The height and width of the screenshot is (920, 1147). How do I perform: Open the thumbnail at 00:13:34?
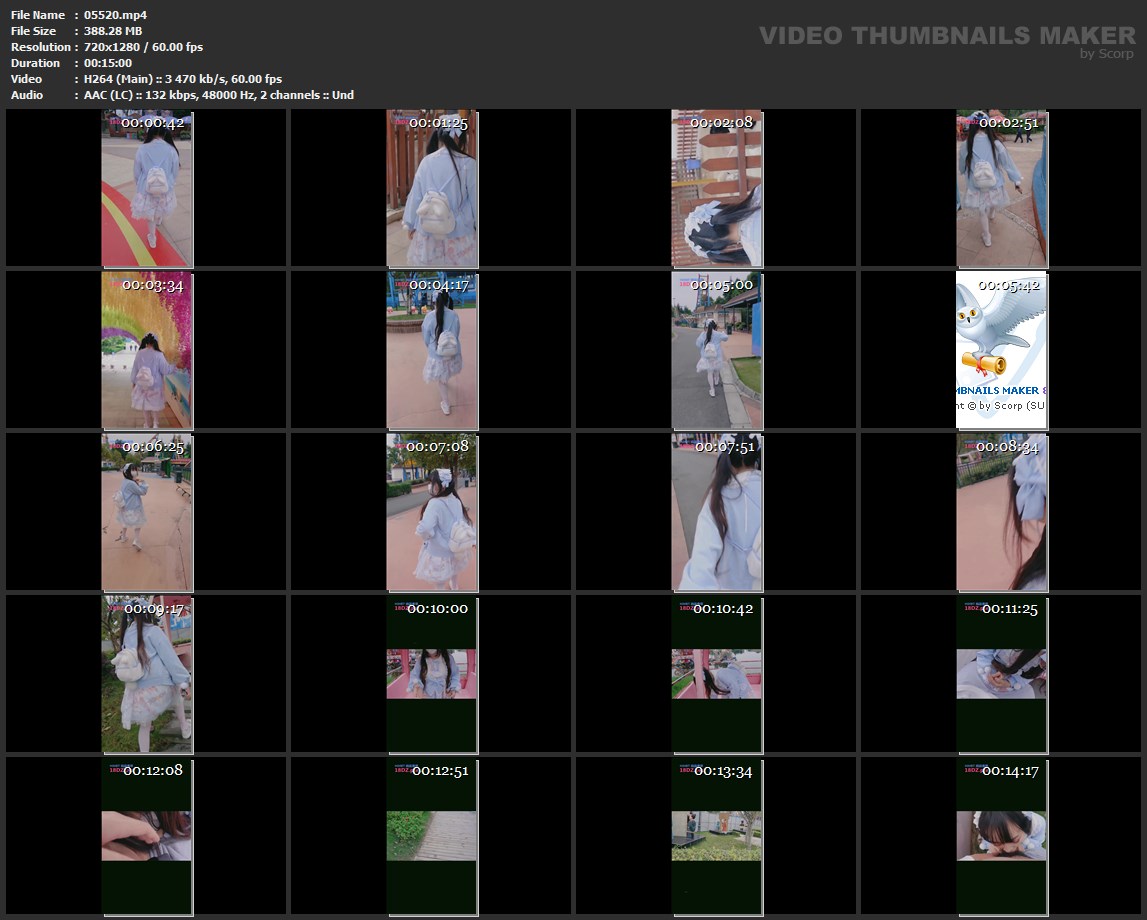(716, 836)
